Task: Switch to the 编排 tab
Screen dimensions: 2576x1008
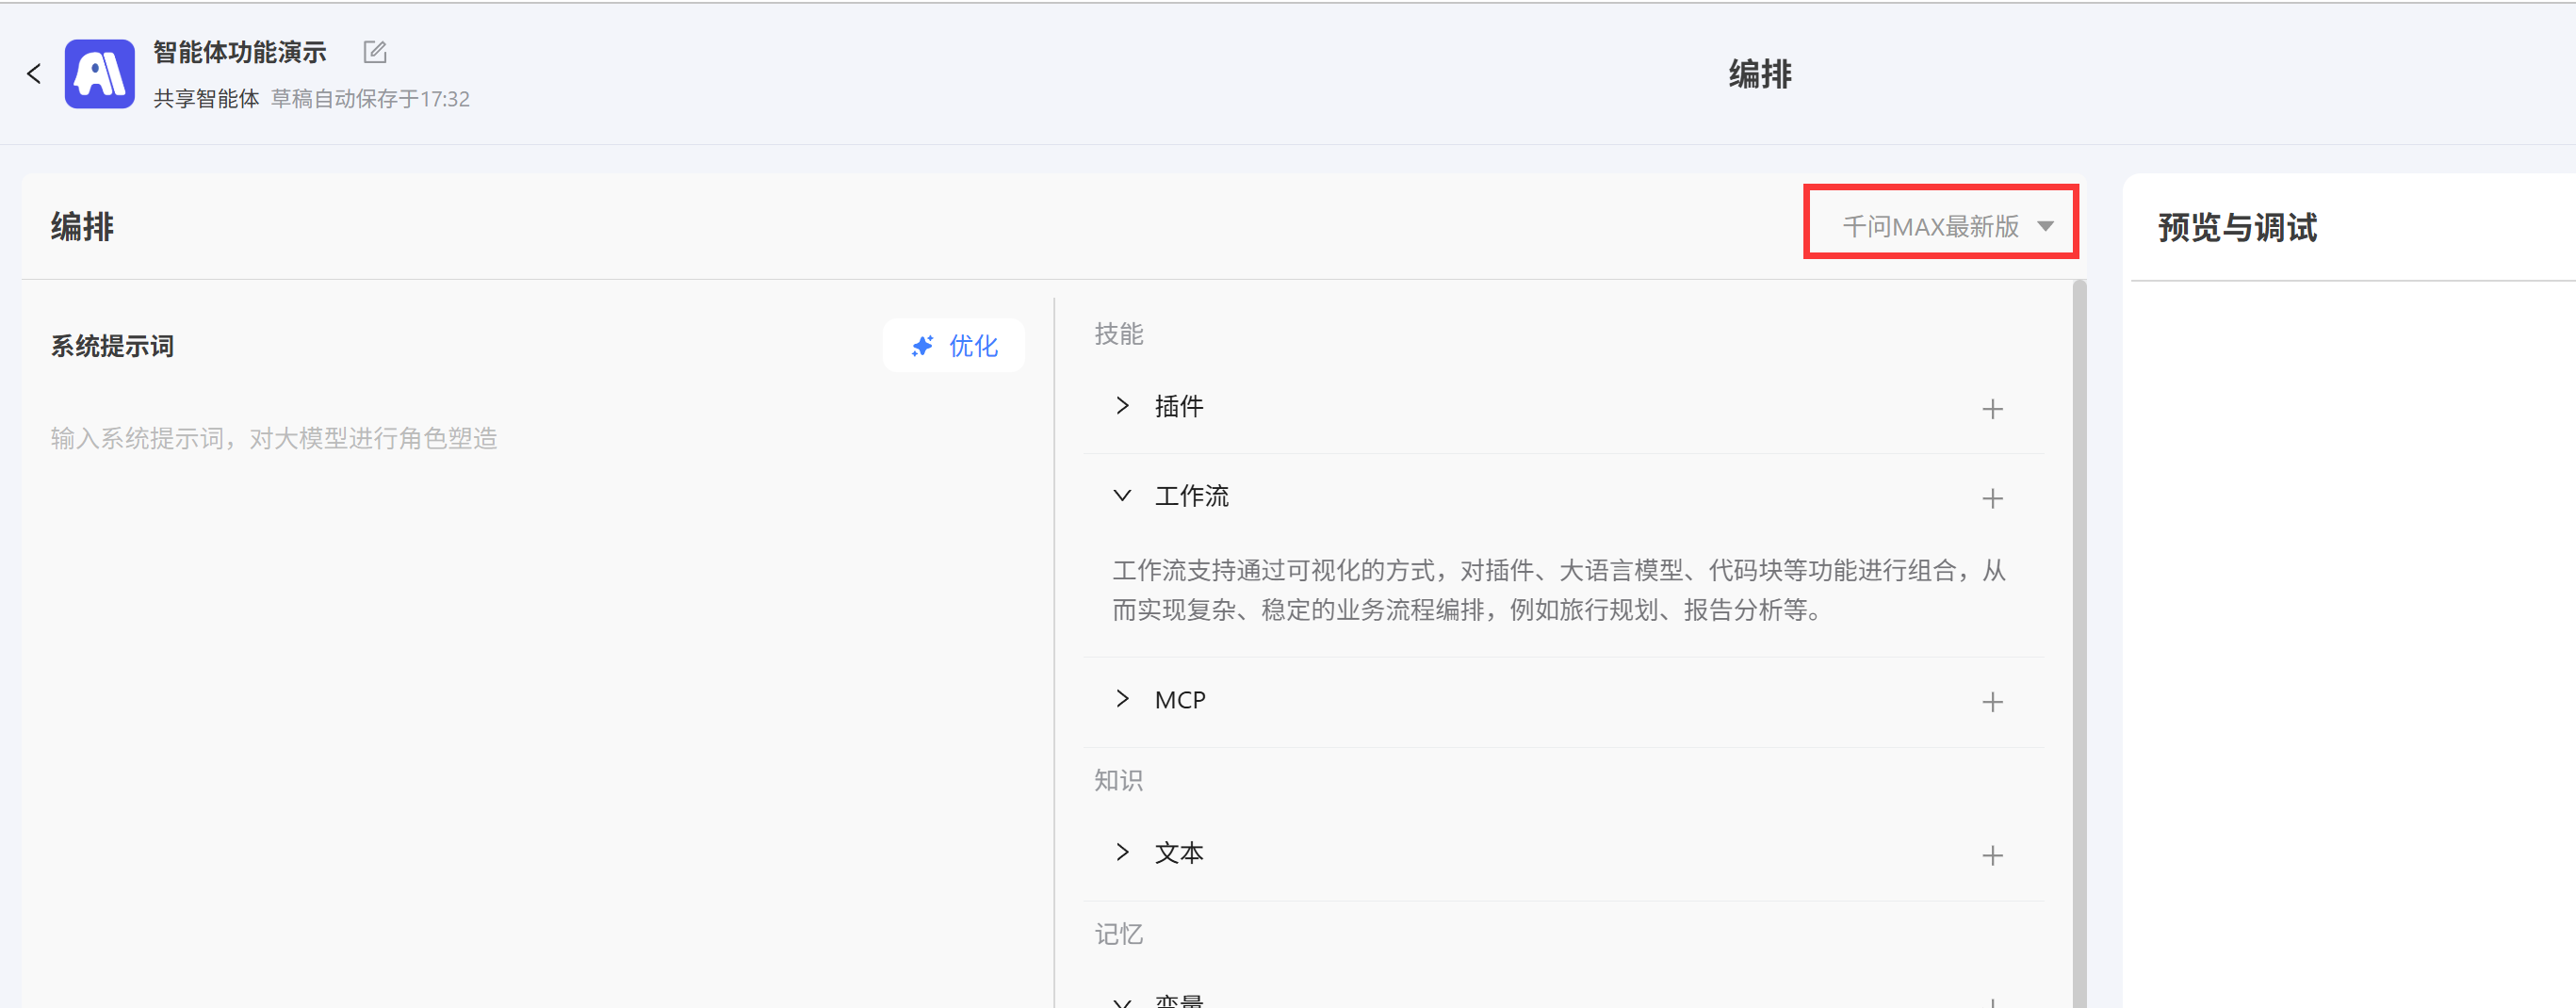Action: [x=82, y=226]
